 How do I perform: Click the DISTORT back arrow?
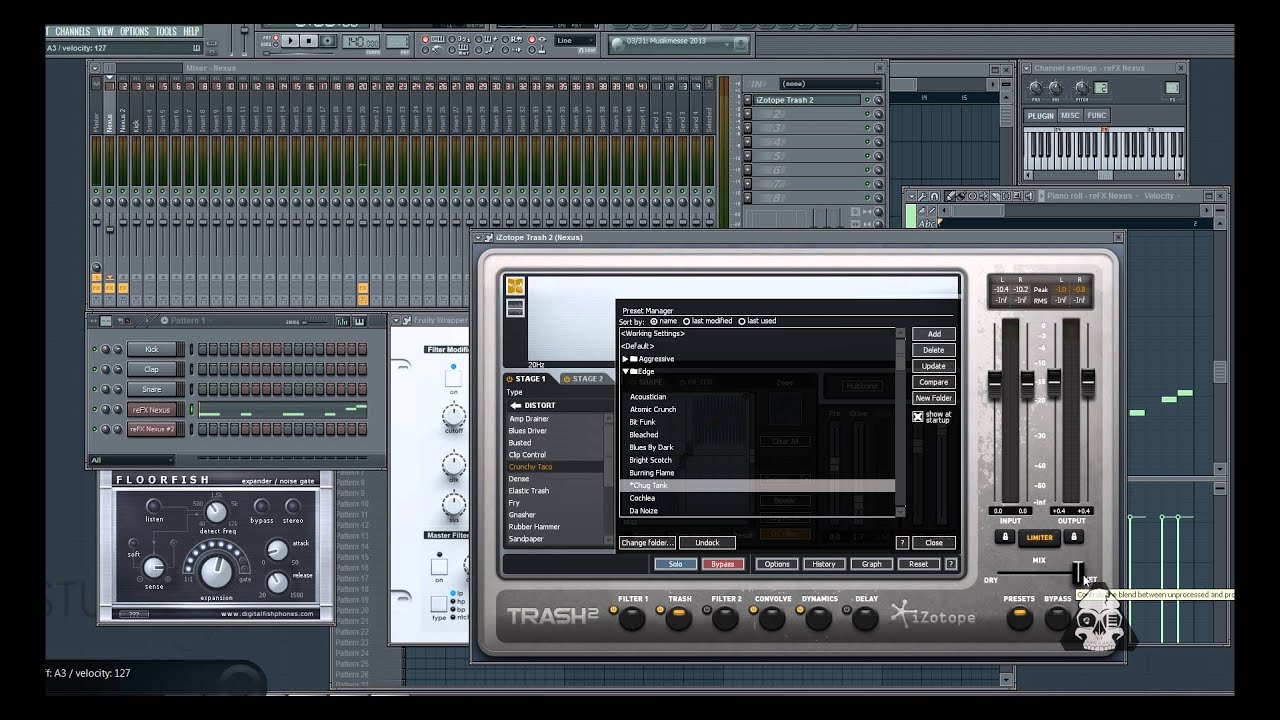point(516,405)
